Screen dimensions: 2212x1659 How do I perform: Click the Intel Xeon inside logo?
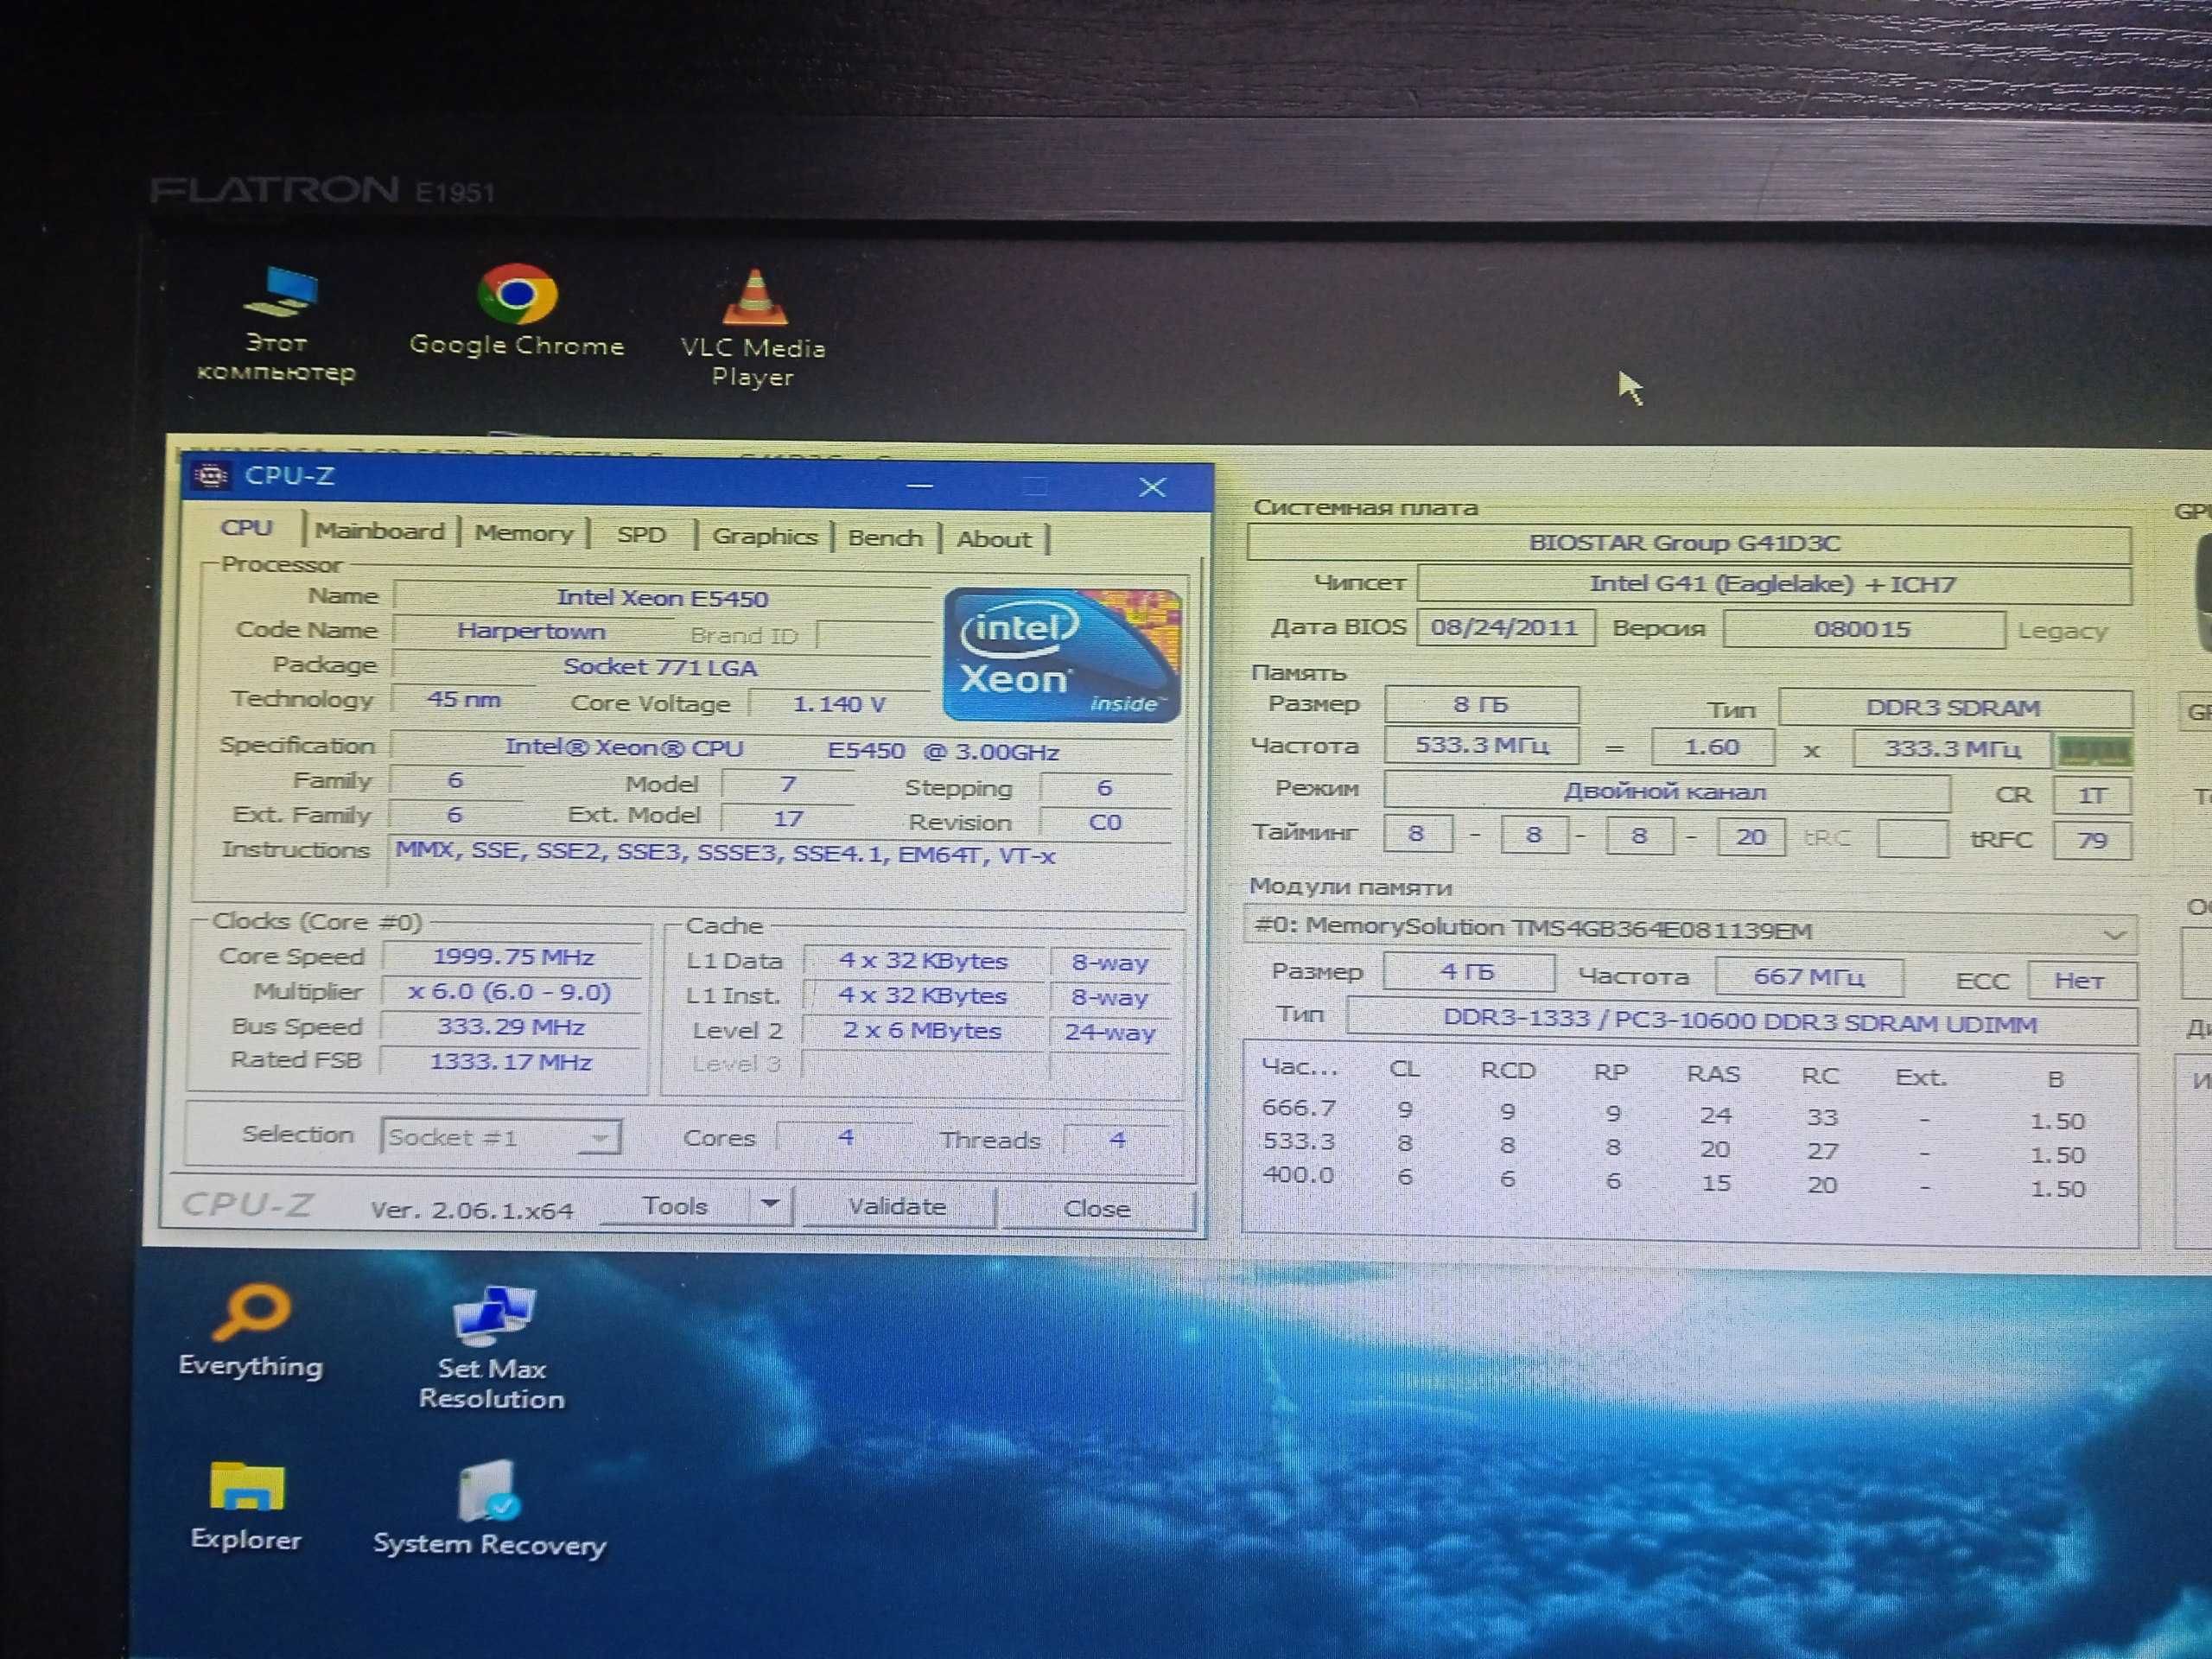1062,655
